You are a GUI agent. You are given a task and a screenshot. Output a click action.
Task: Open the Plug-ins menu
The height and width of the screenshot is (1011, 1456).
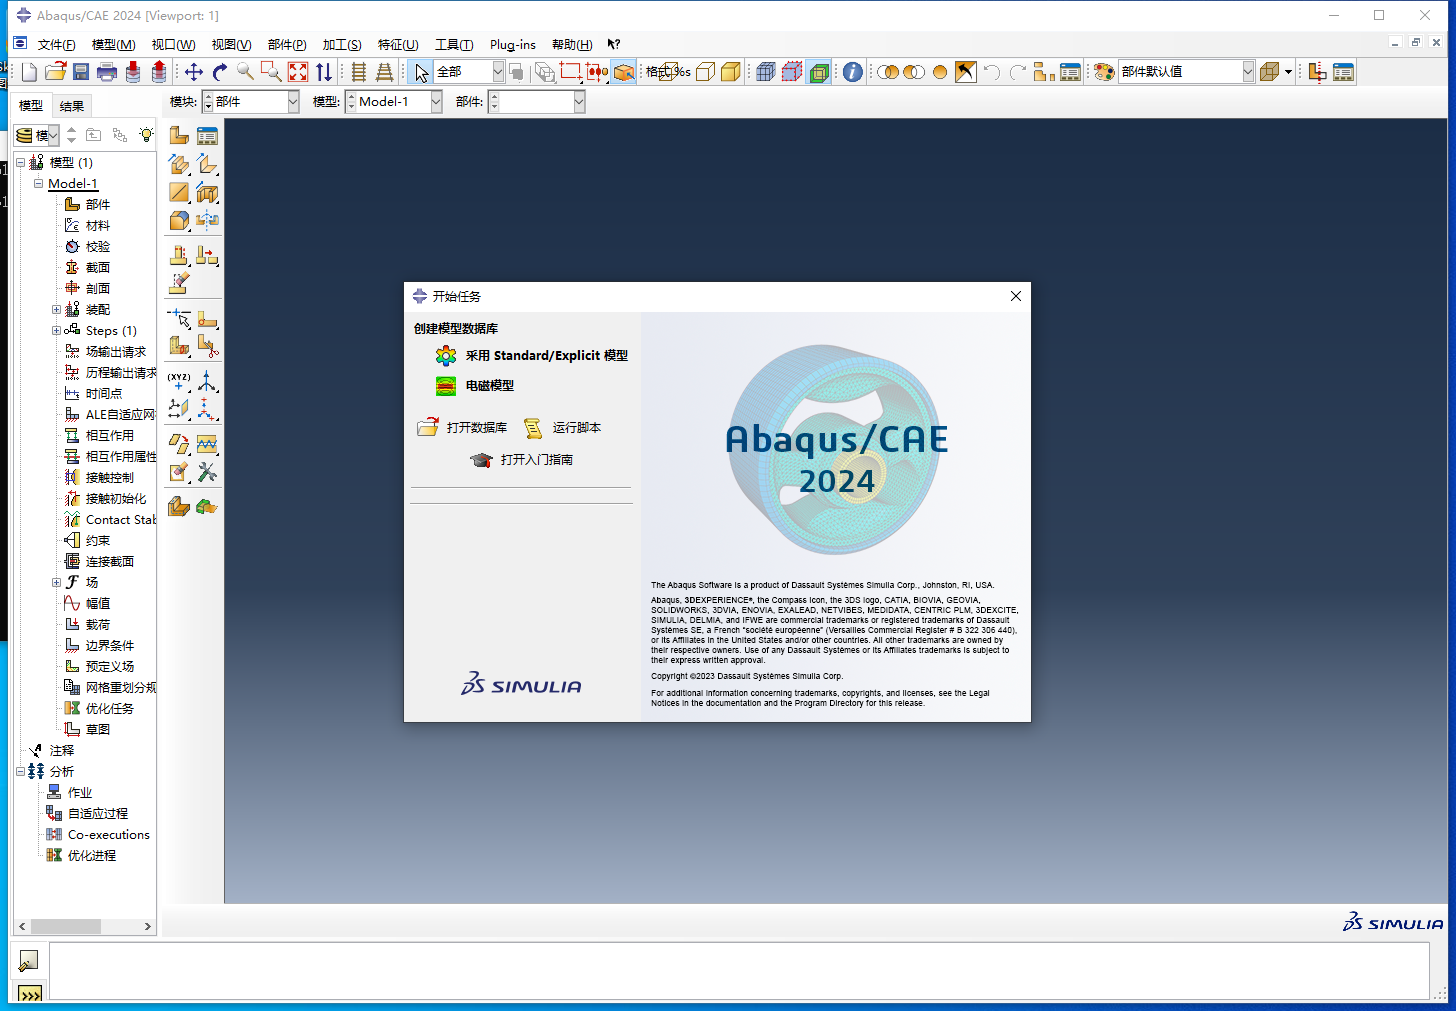point(512,44)
